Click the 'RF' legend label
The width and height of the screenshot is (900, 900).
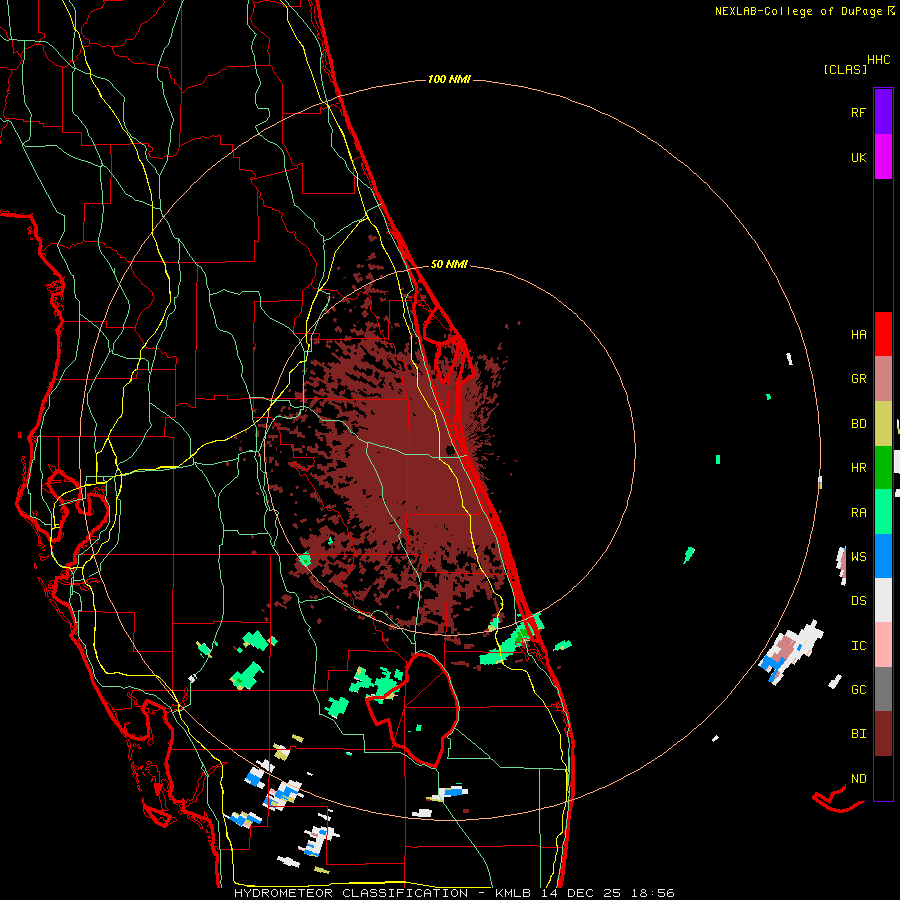click(859, 112)
